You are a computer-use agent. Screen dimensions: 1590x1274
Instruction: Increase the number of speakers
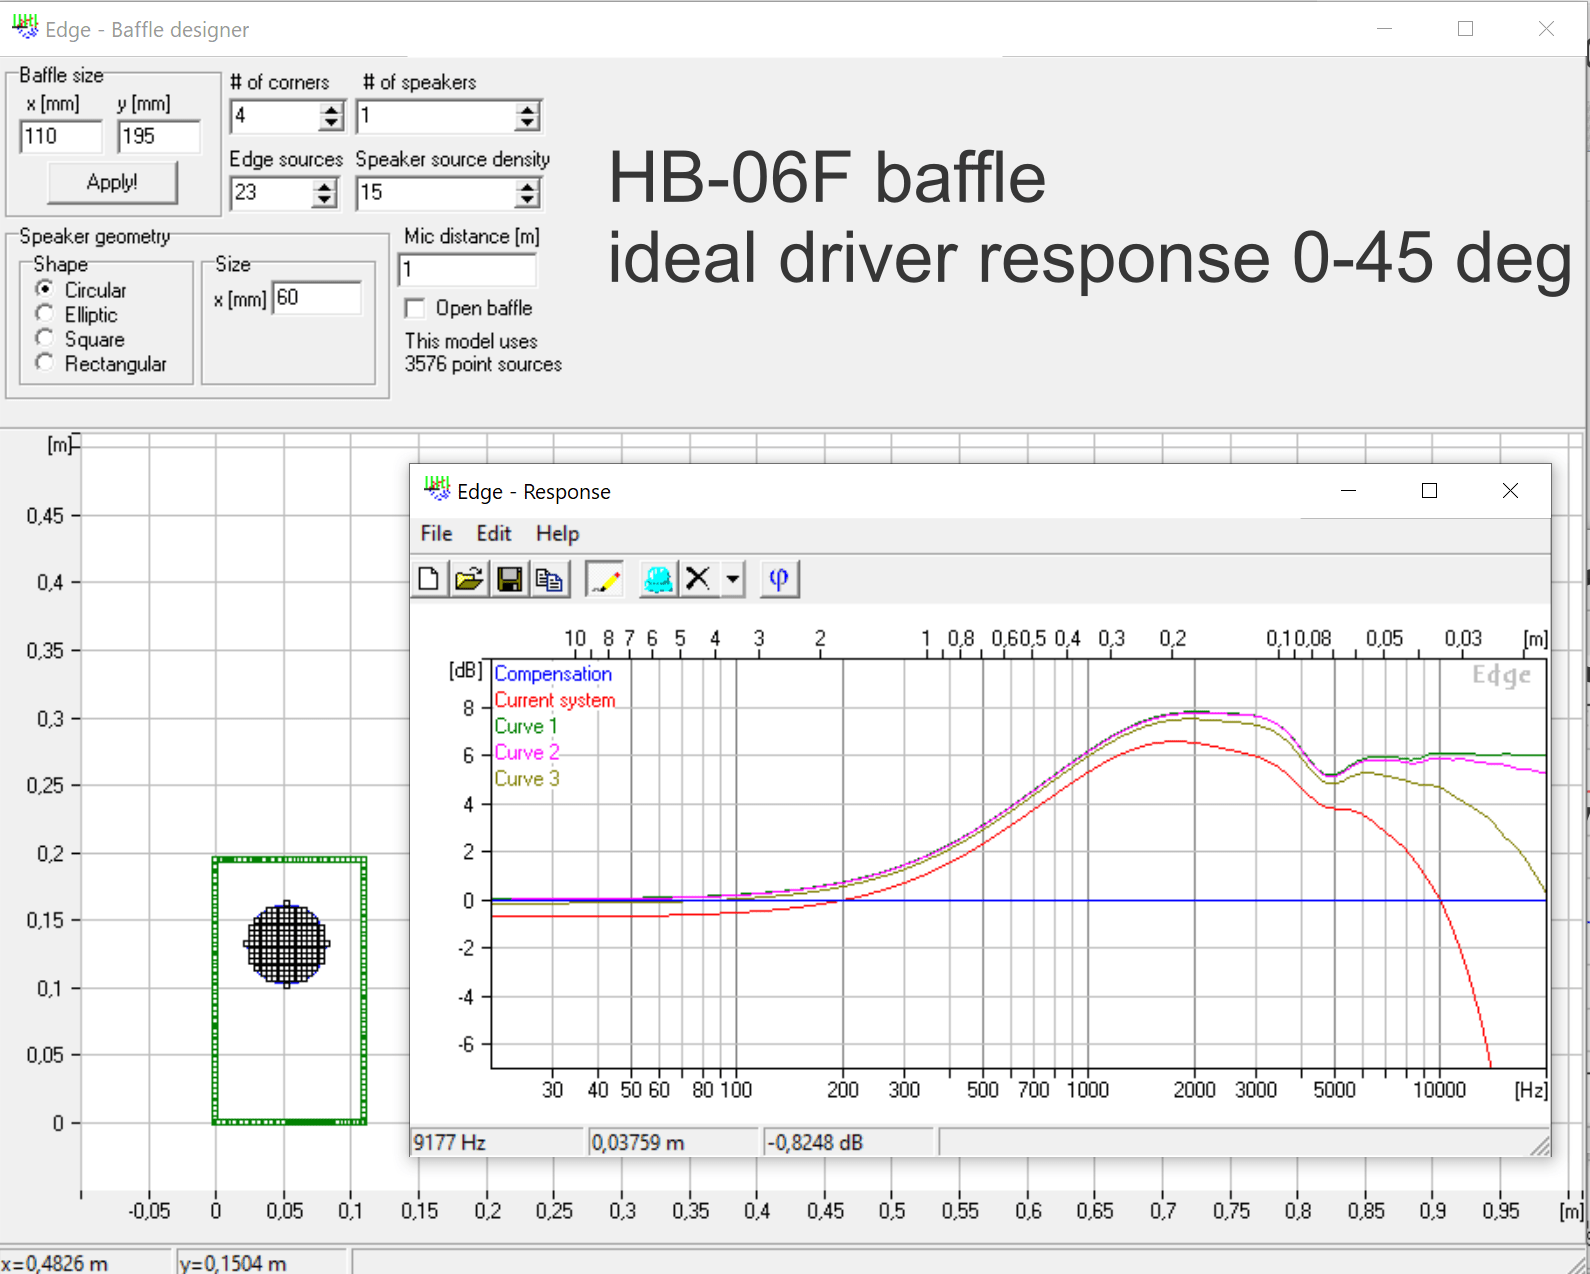point(528,109)
